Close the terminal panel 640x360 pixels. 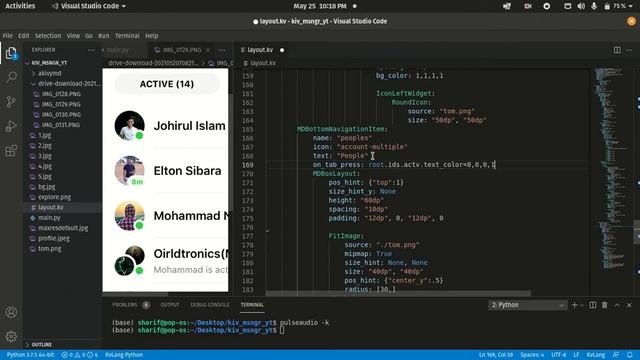click(x=629, y=305)
